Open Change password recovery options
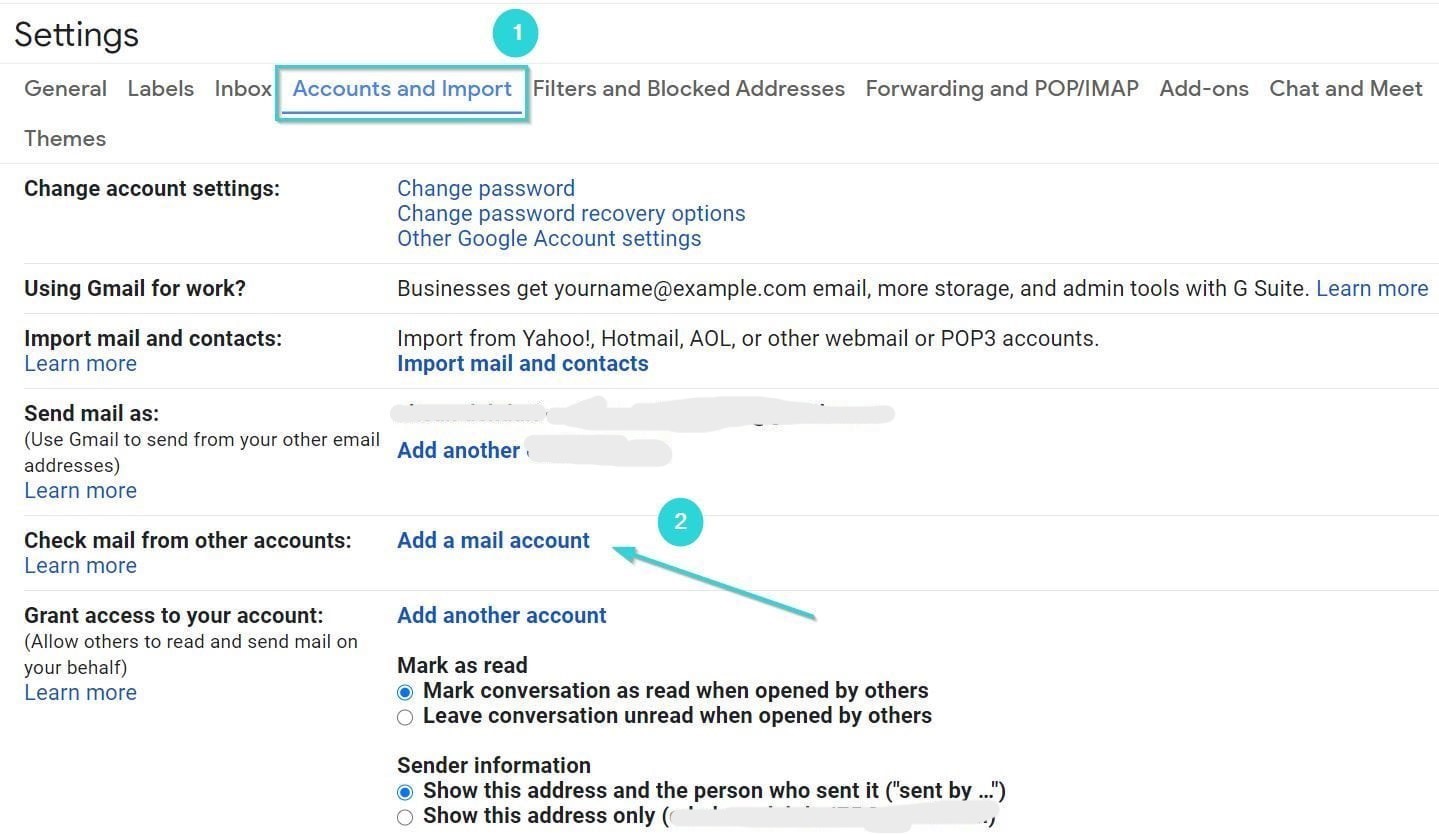Image resolution: width=1439 pixels, height=834 pixels. tap(571, 214)
